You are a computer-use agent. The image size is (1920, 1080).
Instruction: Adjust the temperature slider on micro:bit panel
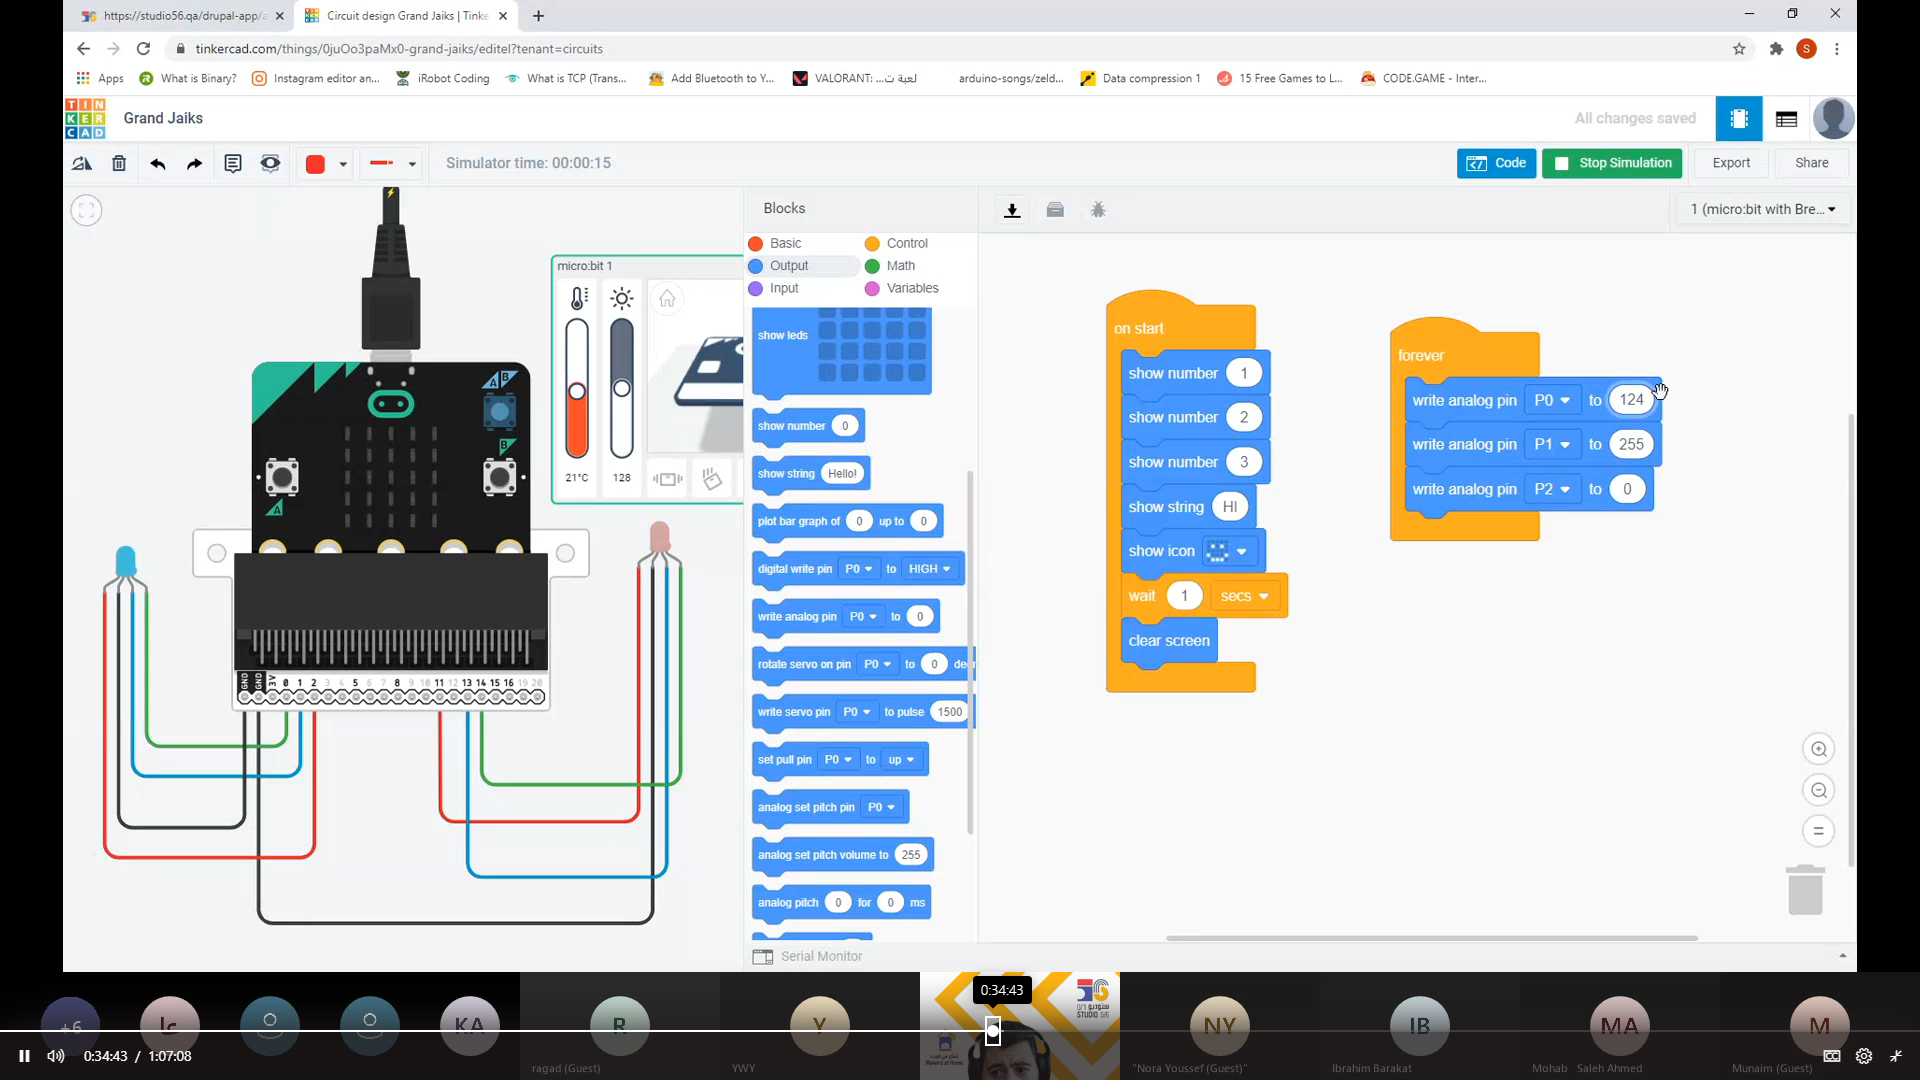click(x=577, y=392)
